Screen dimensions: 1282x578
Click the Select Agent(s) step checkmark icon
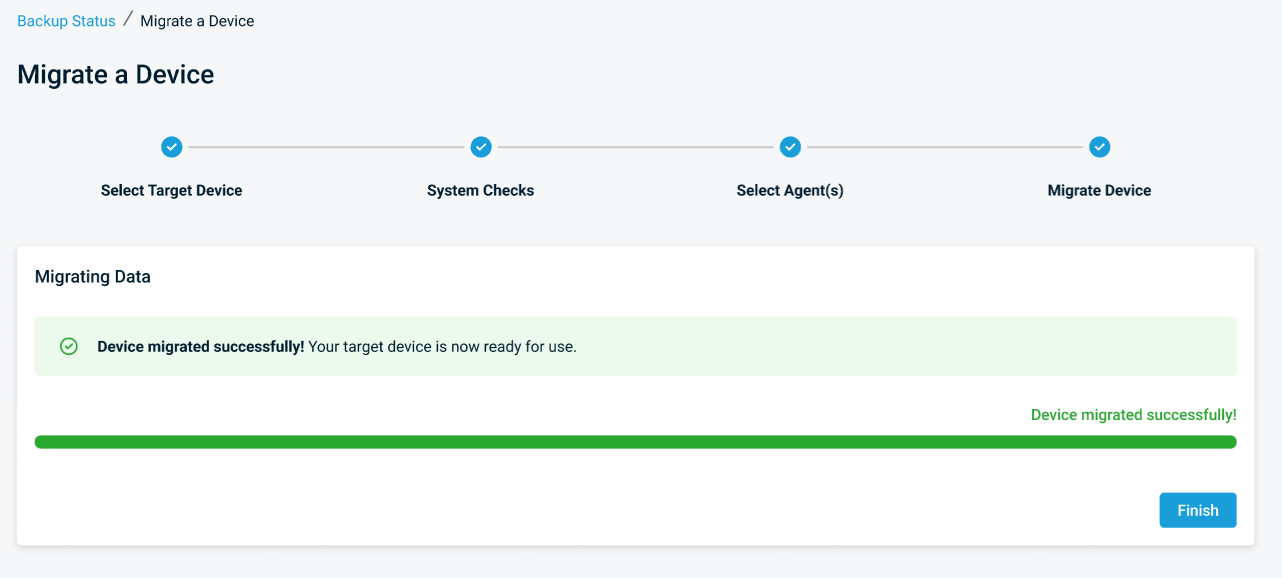(790, 146)
